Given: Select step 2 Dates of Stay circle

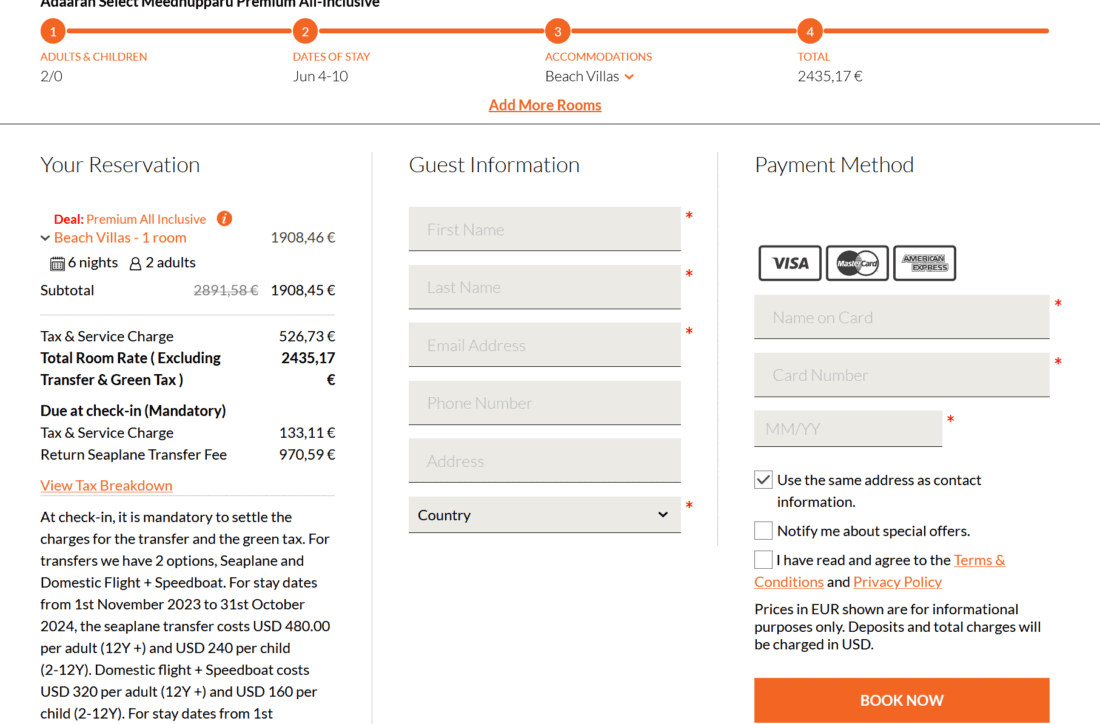Looking at the screenshot, I should click(305, 31).
